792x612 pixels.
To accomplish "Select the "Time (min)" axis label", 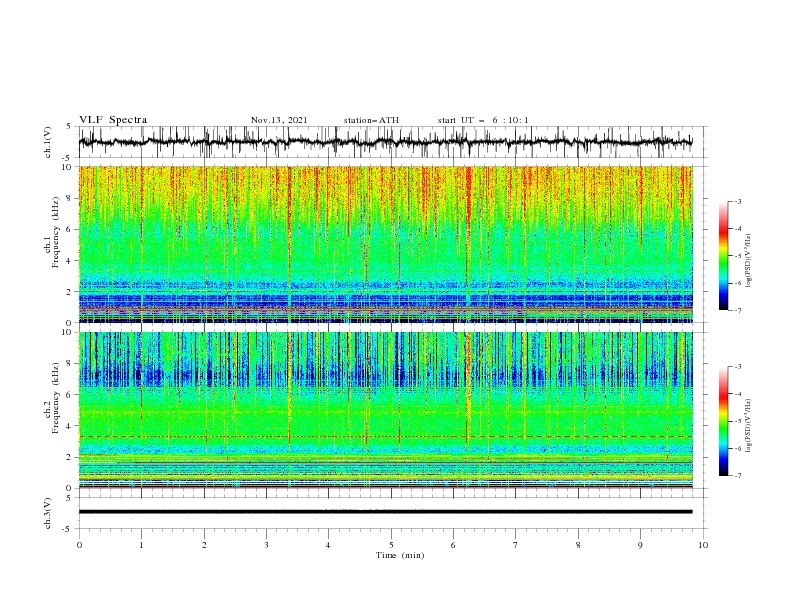I will 400,555.
